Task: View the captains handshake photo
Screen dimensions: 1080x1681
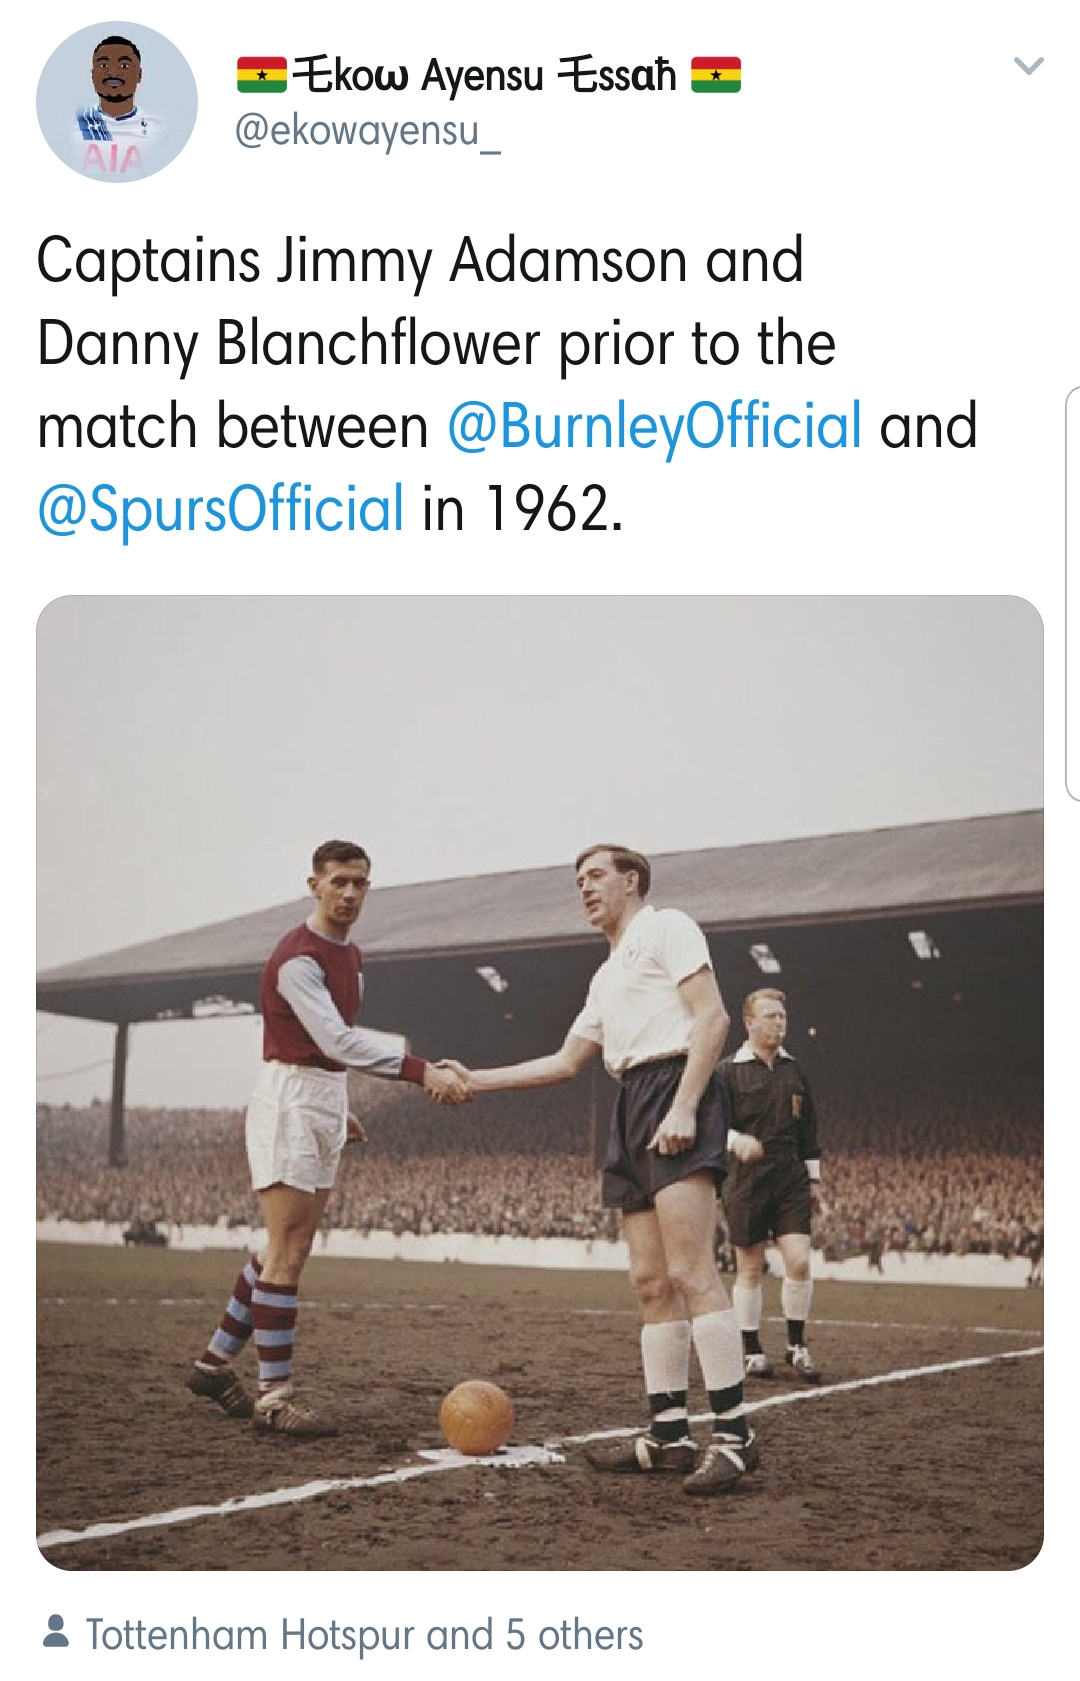Action: click(x=540, y=1083)
